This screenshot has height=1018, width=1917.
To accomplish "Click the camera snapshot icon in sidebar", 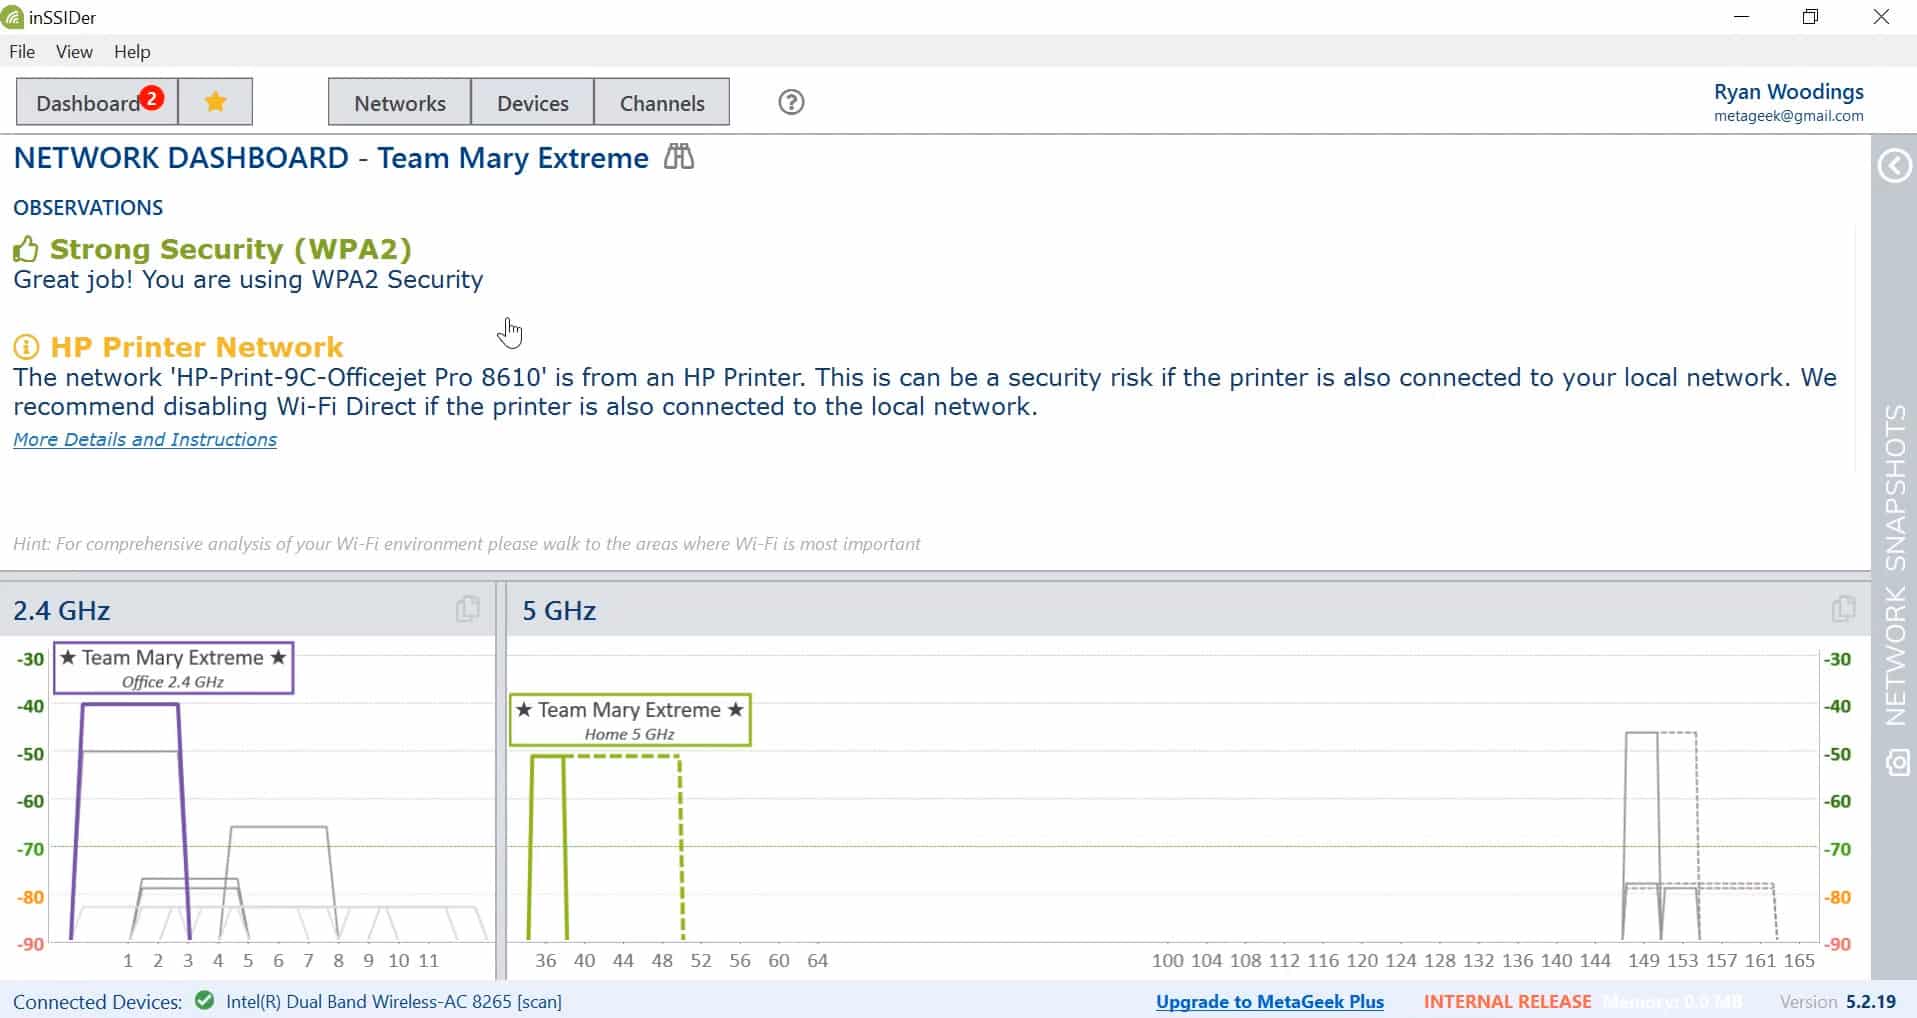I will pos(1897,763).
